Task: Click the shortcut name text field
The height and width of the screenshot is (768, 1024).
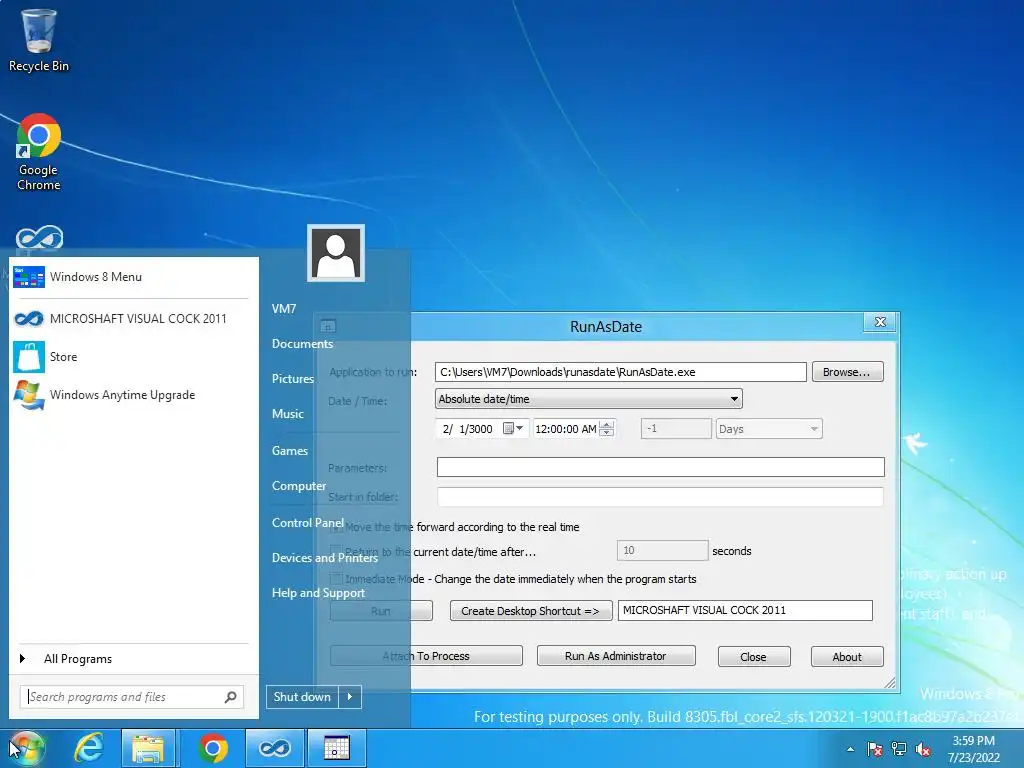Action: point(745,610)
